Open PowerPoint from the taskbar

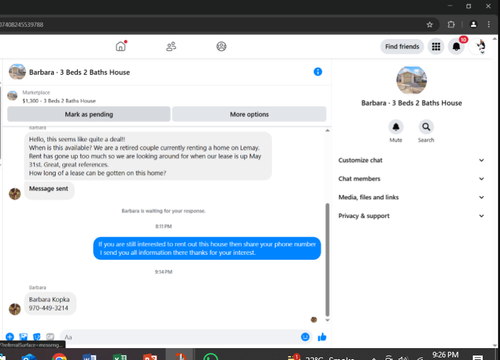click(x=150, y=357)
